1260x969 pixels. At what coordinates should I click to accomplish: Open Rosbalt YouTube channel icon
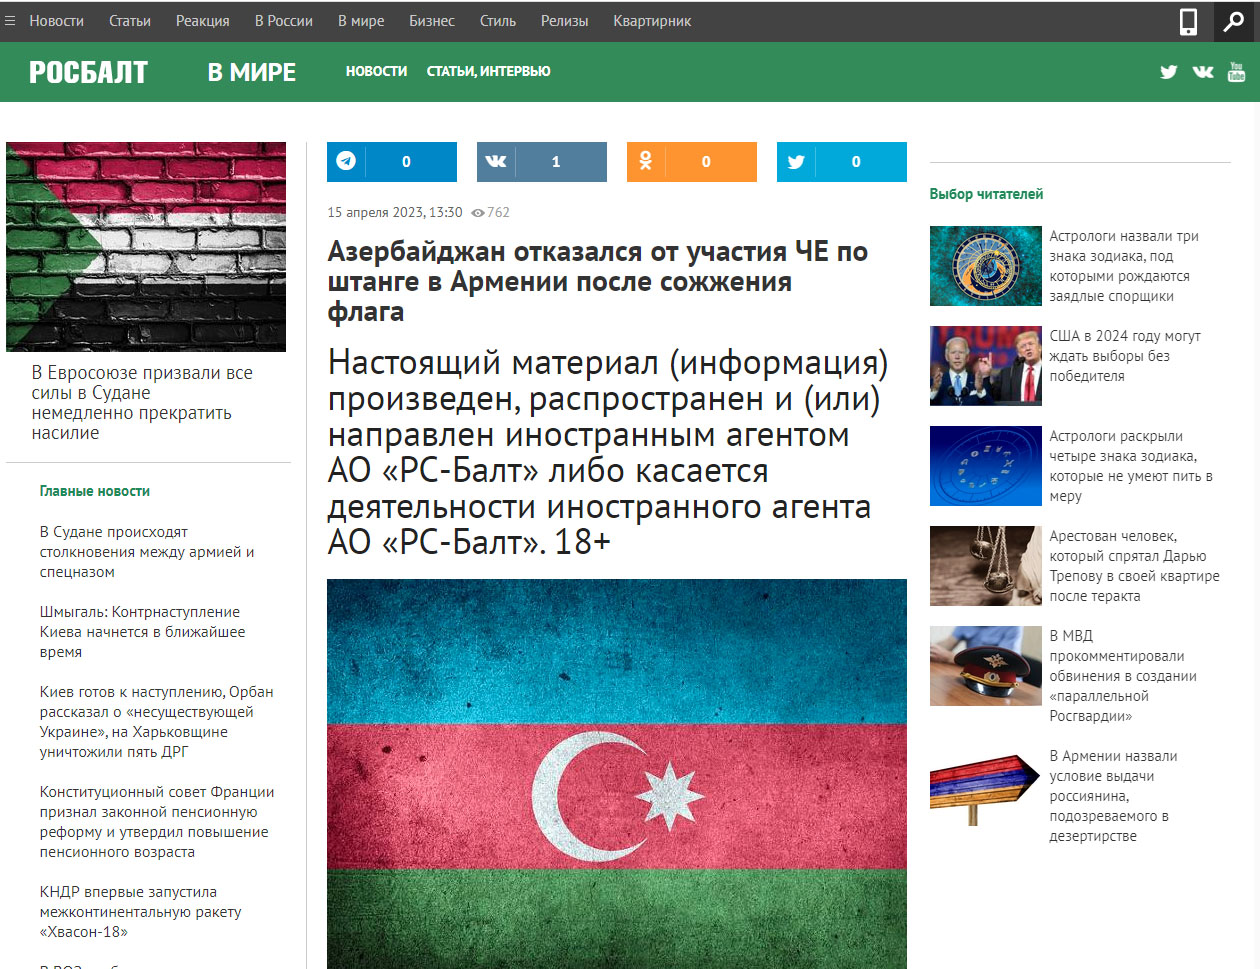click(x=1236, y=72)
